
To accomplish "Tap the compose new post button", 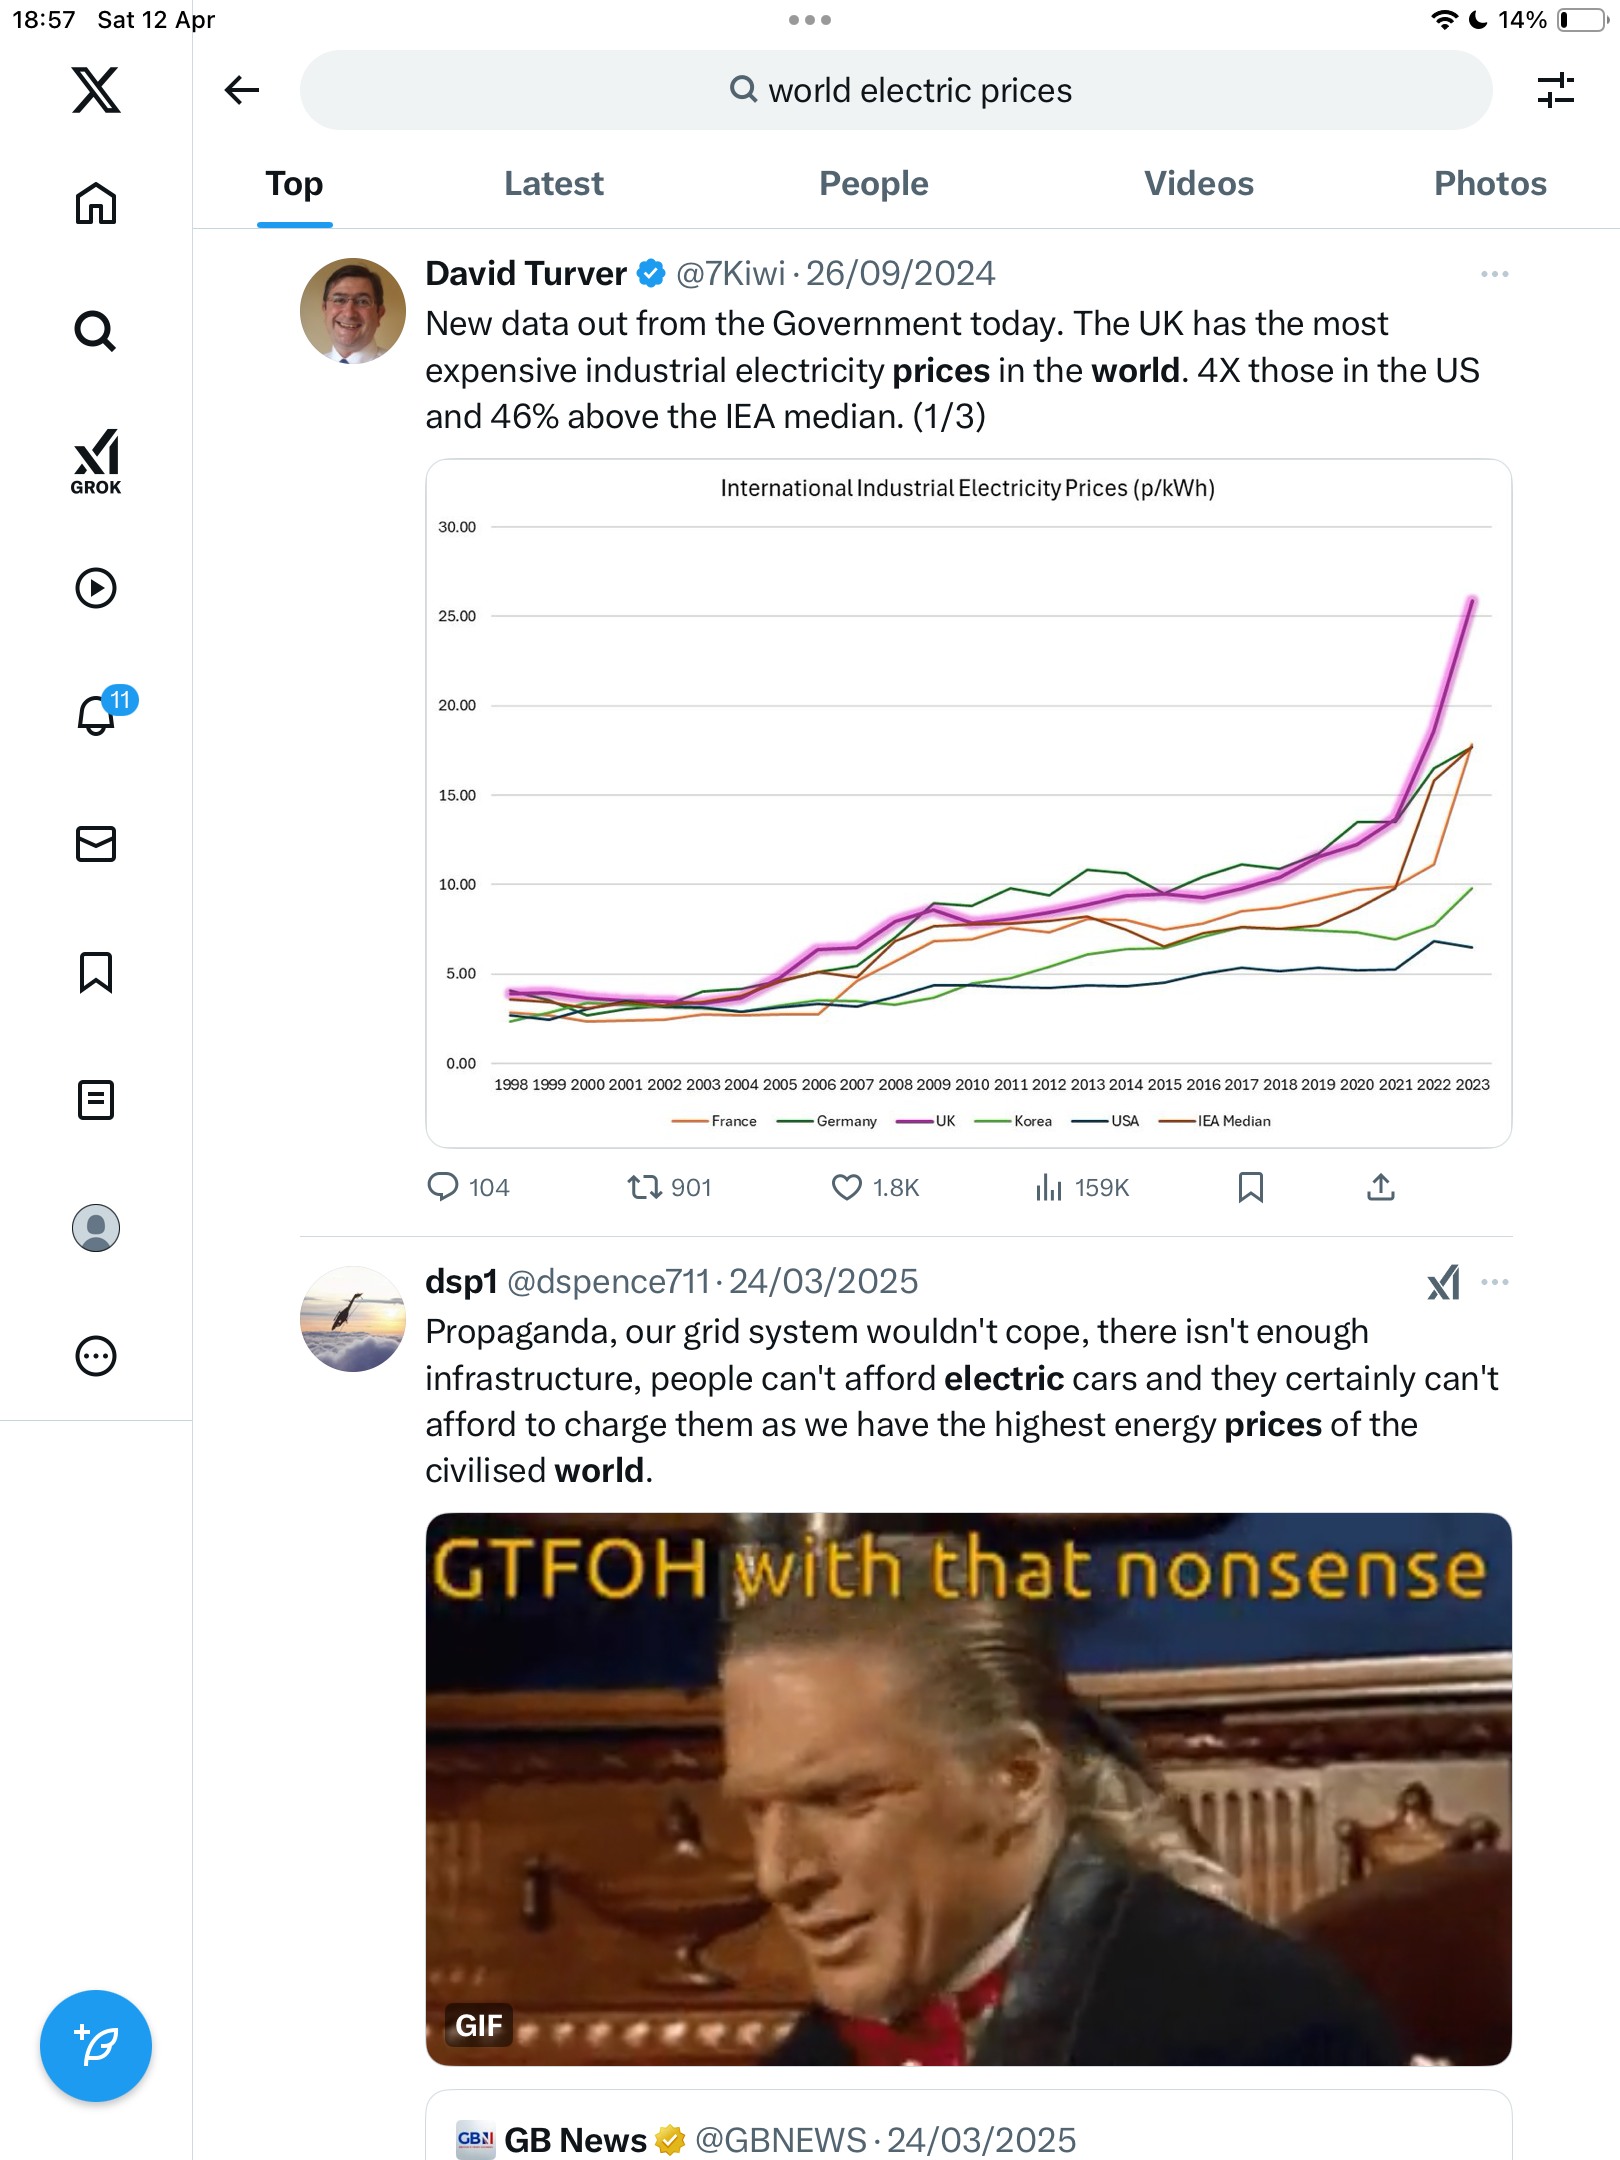I will click(96, 2046).
